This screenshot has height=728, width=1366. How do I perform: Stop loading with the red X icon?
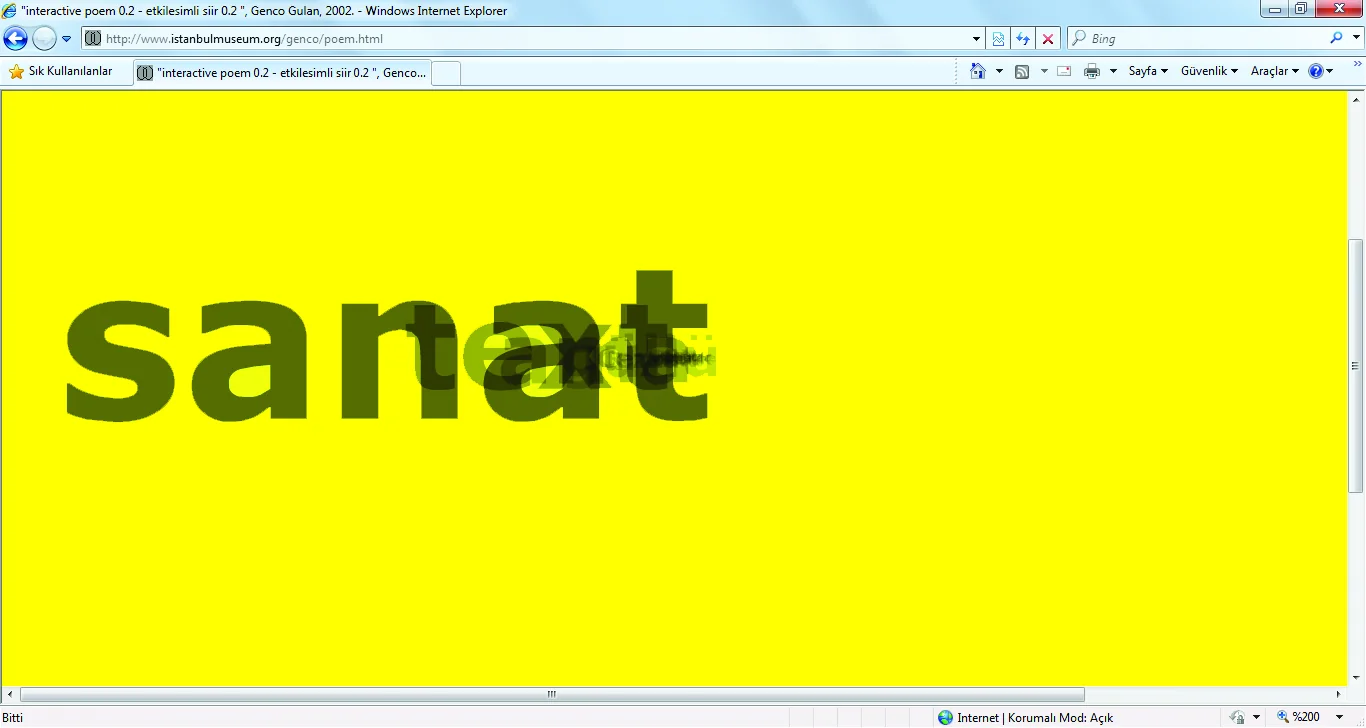1047,39
